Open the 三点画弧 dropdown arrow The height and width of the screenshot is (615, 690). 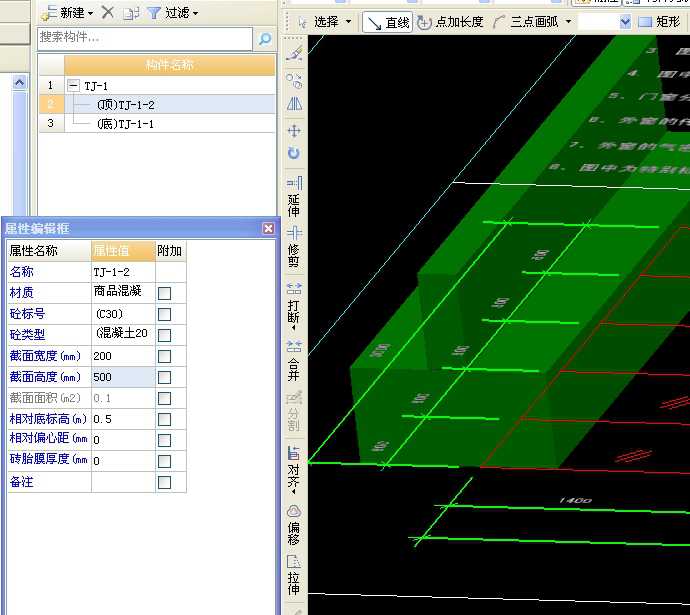568,22
